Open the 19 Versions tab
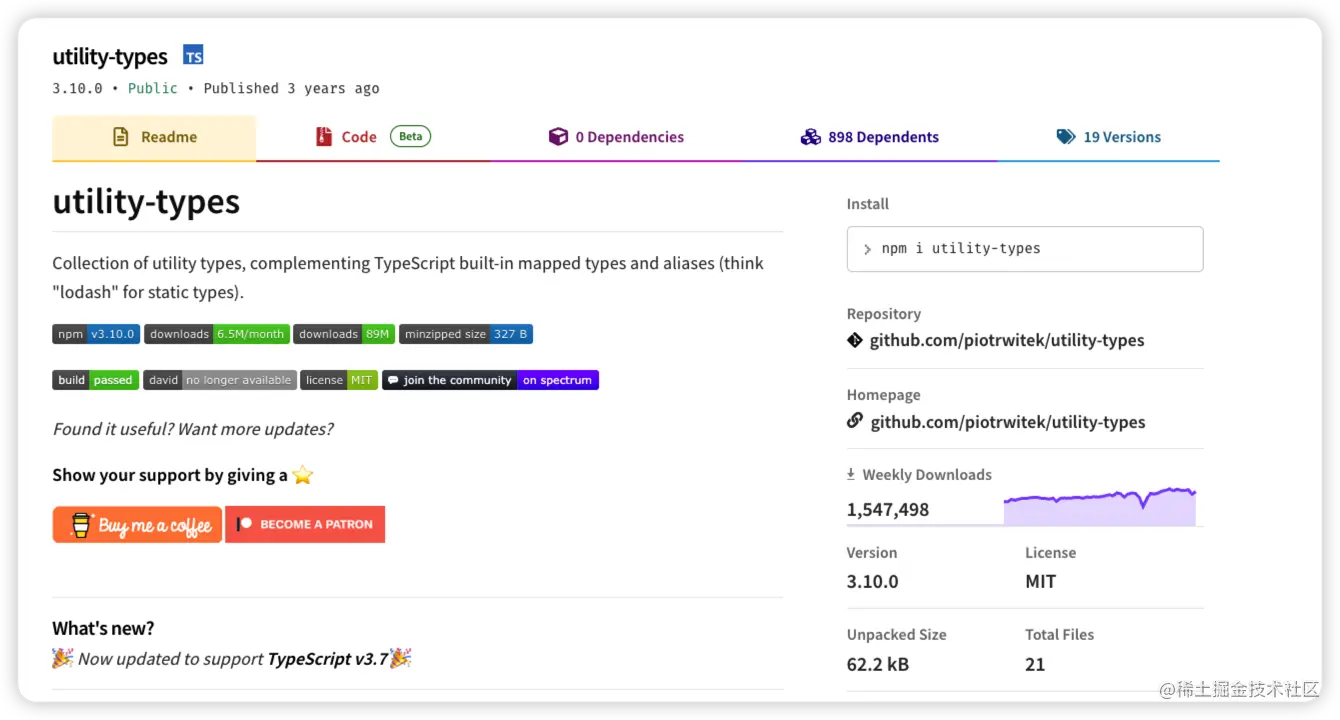The image size is (1340, 720). (1108, 137)
